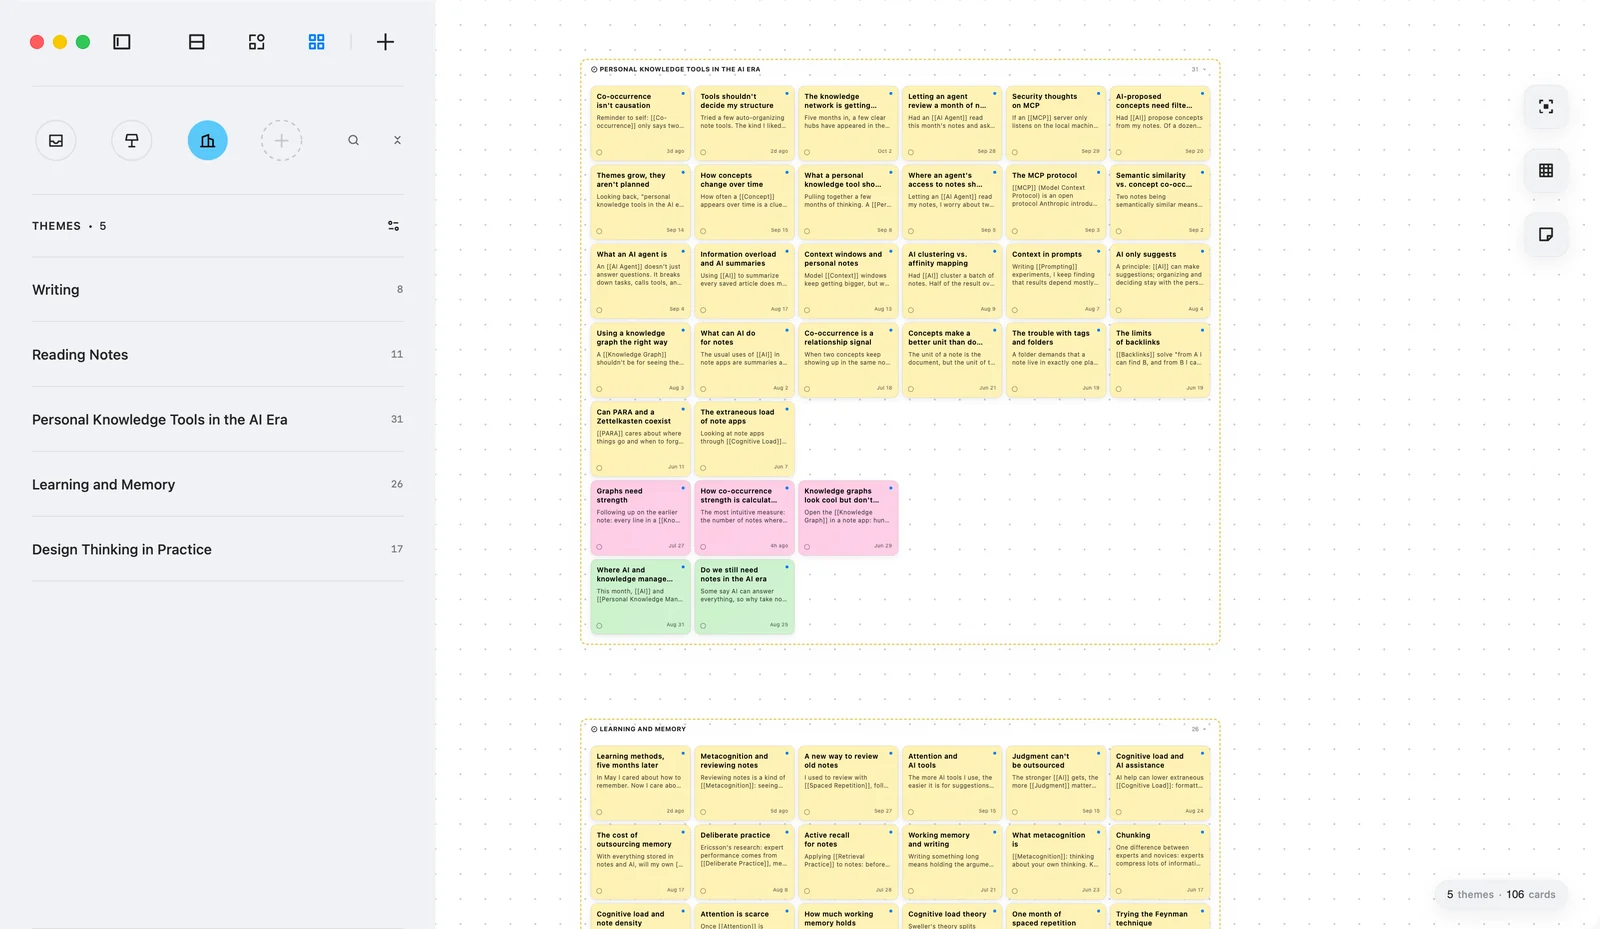Click the focus frame icon at right edge
This screenshot has width=1600, height=929.
pyautogui.click(x=1546, y=107)
